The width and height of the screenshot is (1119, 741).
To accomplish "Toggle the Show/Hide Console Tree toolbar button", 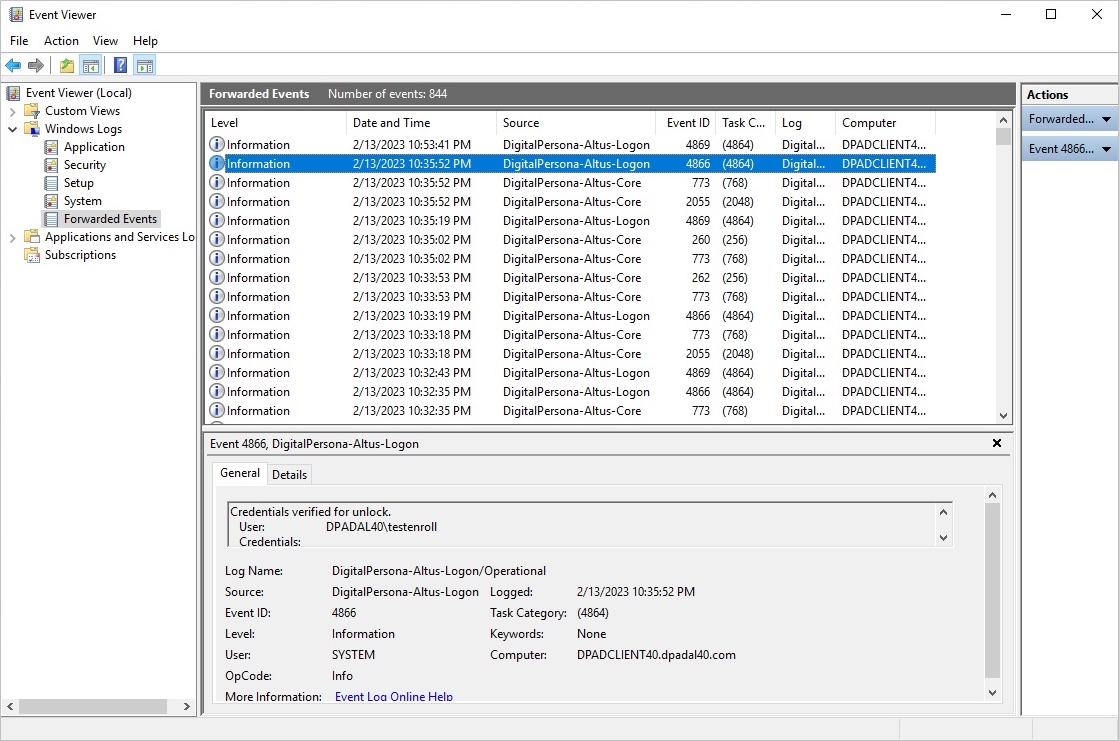I will point(91,66).
